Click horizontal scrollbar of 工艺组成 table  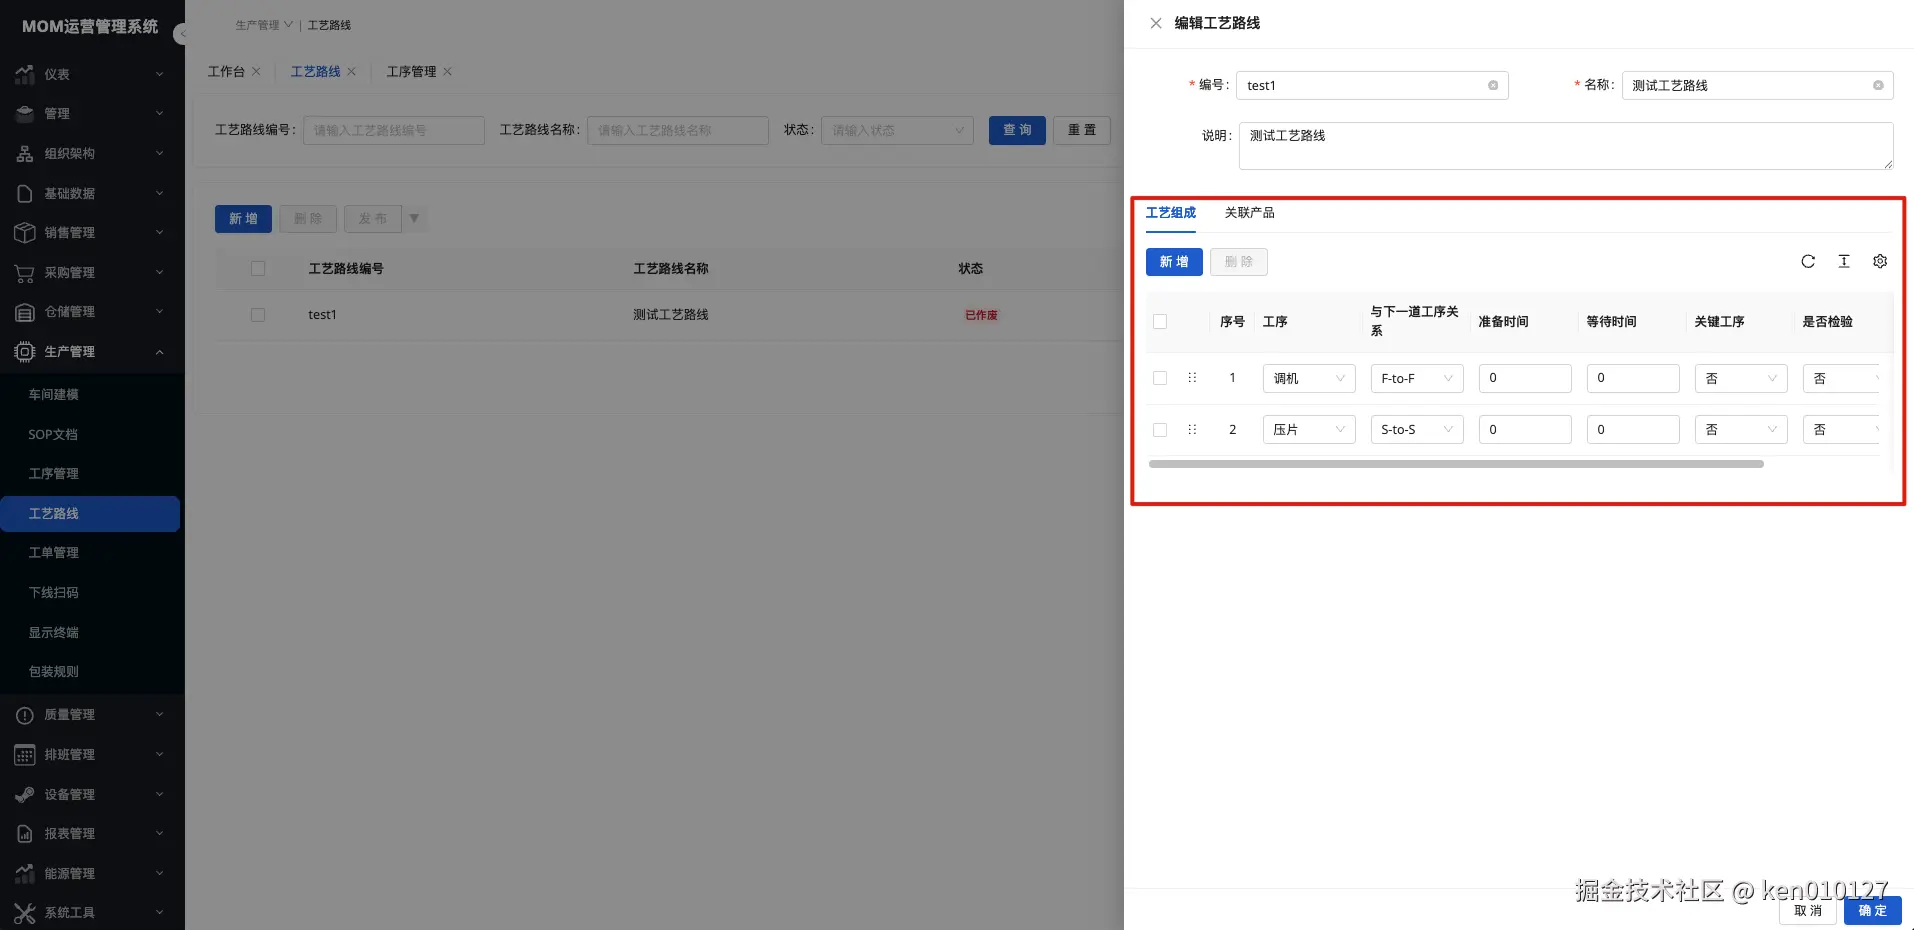click(1456, 464)
